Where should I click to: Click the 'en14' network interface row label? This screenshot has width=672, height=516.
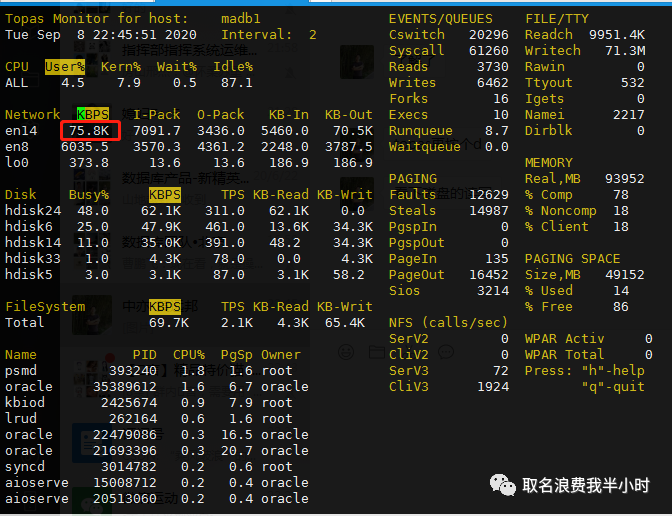21,131
